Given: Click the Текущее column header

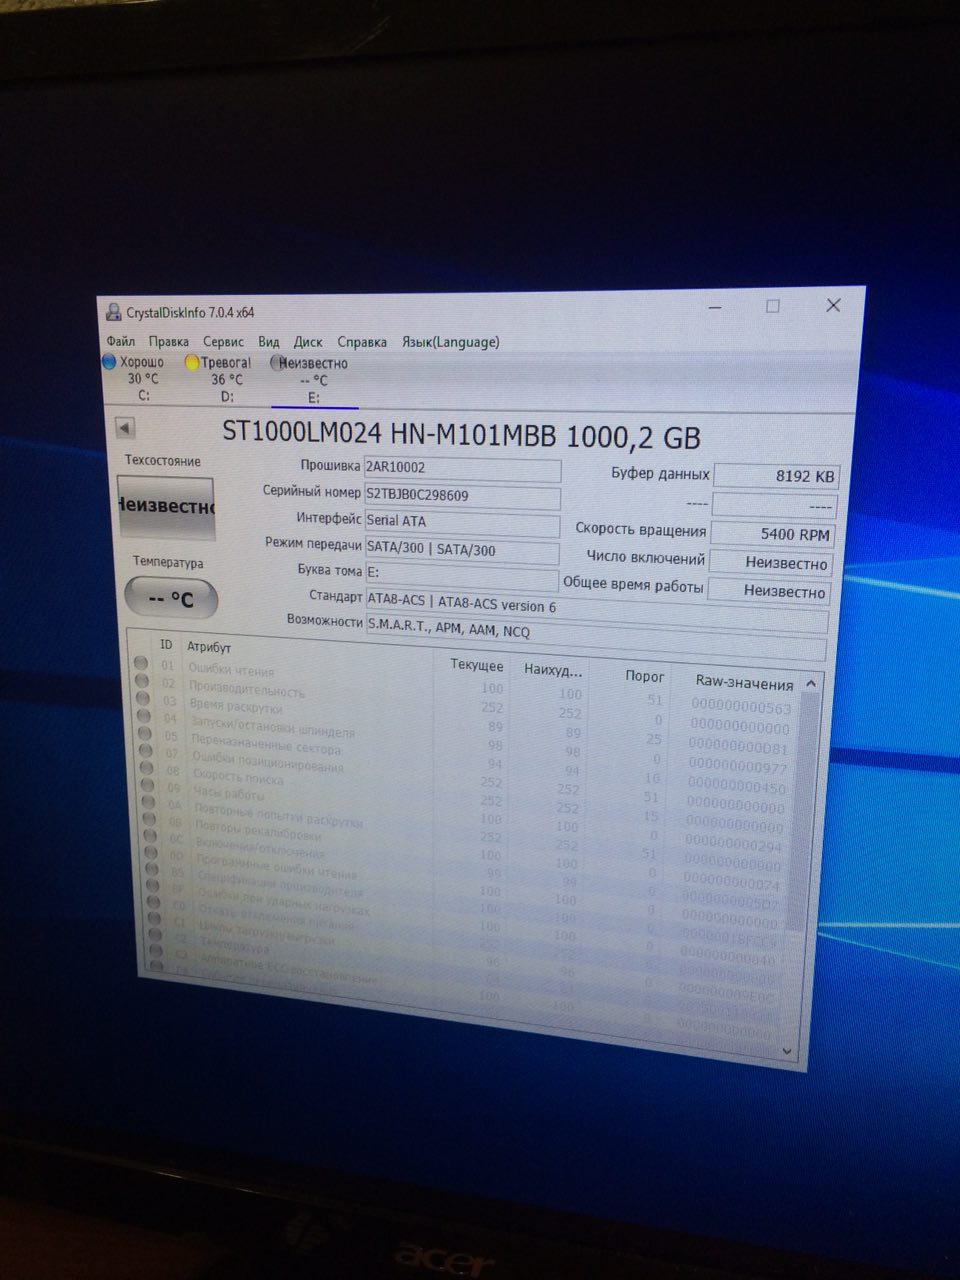Looking at the screenshot, I should click(477, 665).
